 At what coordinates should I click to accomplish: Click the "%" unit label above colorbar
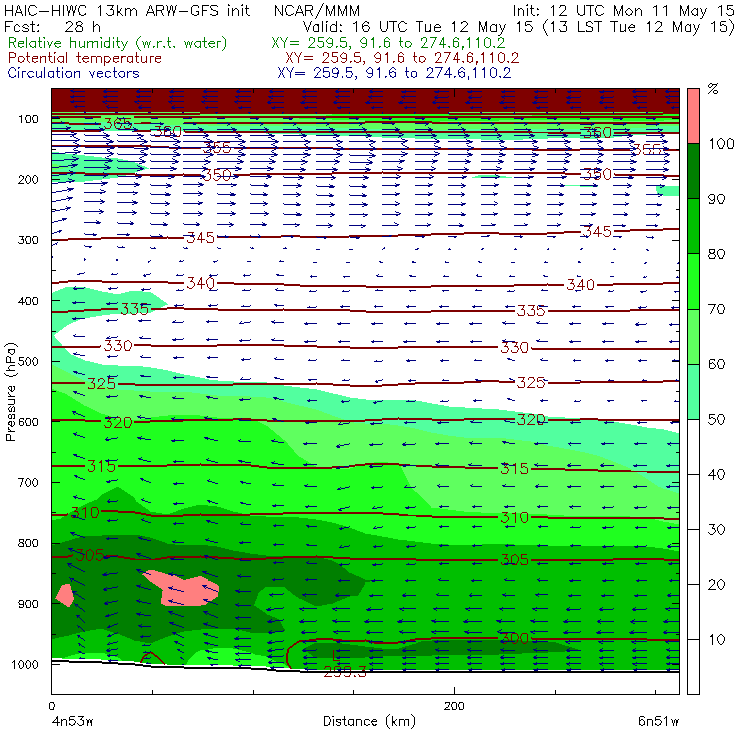(713, 88)
